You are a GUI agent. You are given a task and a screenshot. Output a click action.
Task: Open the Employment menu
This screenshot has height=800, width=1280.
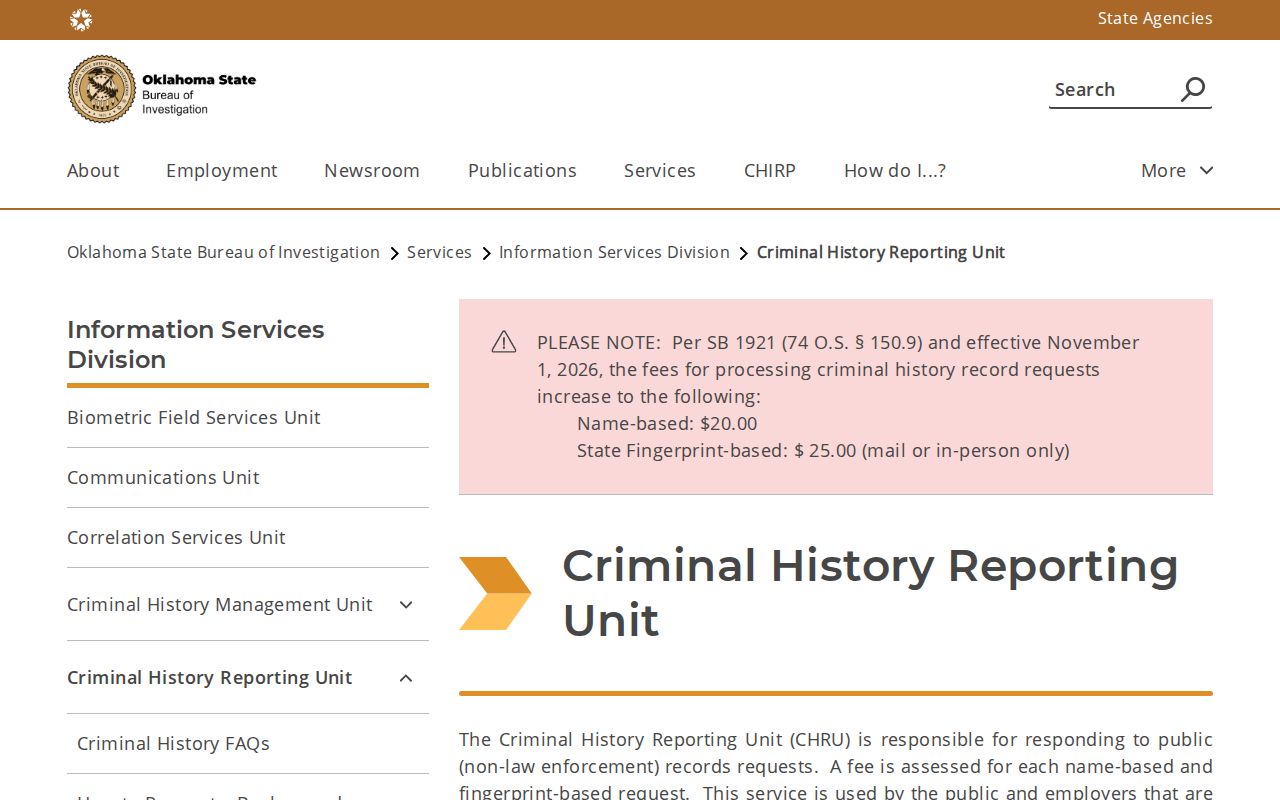222,170
